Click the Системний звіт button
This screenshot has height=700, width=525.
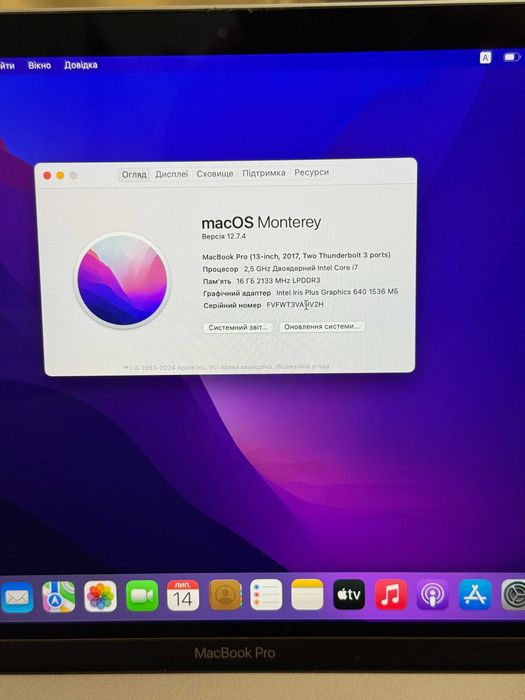pos(238,327)
